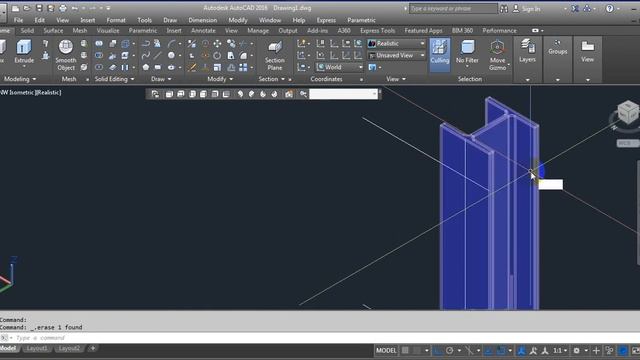Open the Groups panel
The height and width of the screenshot is (360, 640).
point(558,47)
